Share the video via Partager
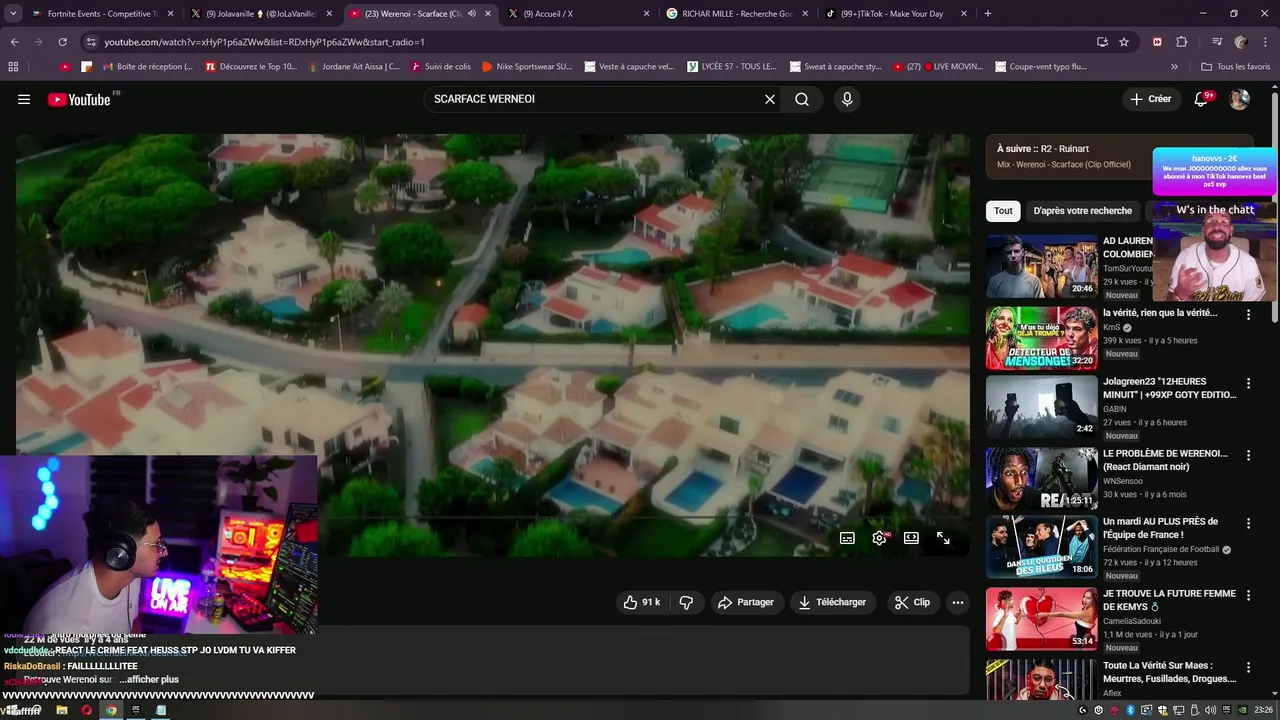The height and width of the screenshot is (720, 1280). pos(746,602)
